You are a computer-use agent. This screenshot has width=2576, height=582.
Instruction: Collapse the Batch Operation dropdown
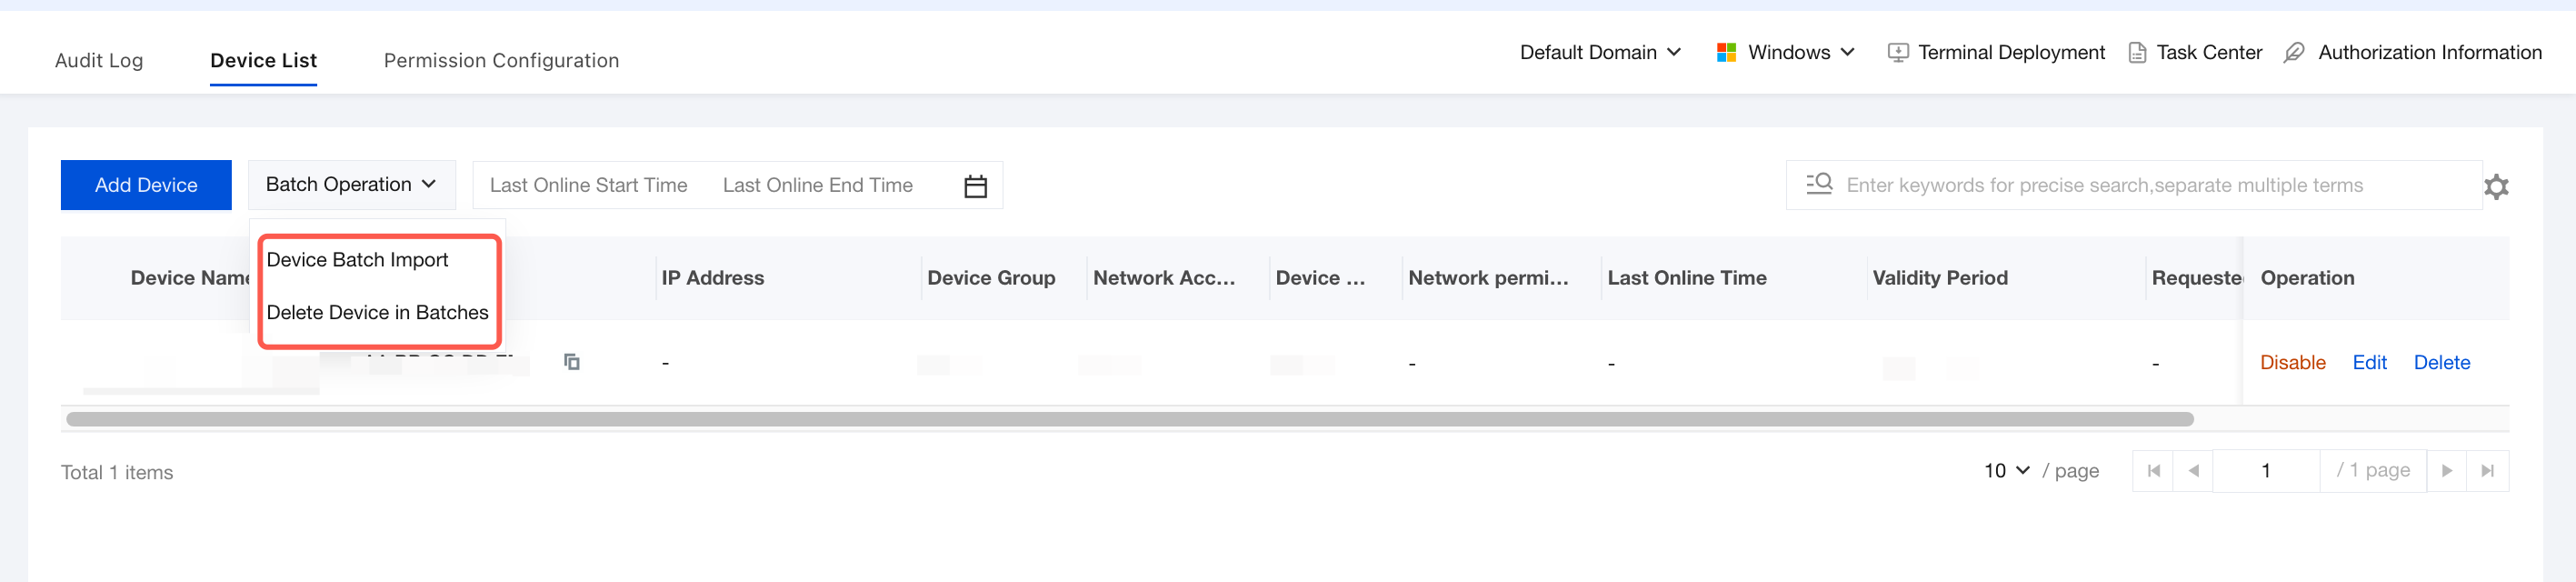tap(351, 185)
